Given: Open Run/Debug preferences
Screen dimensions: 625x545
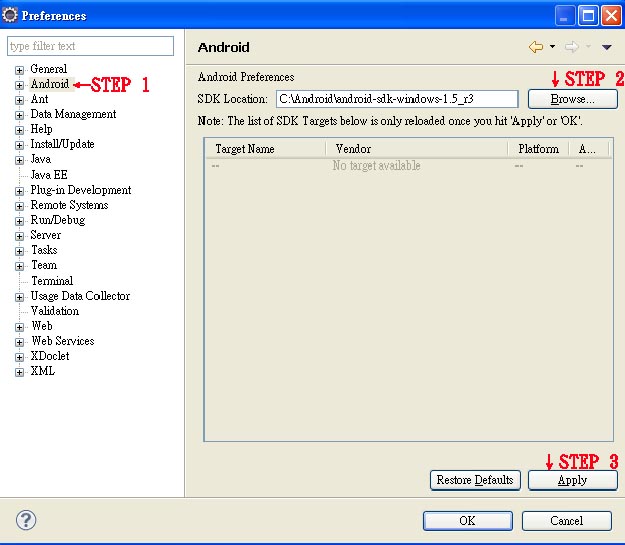Looking at the screenshot, I should pos(58,220).
